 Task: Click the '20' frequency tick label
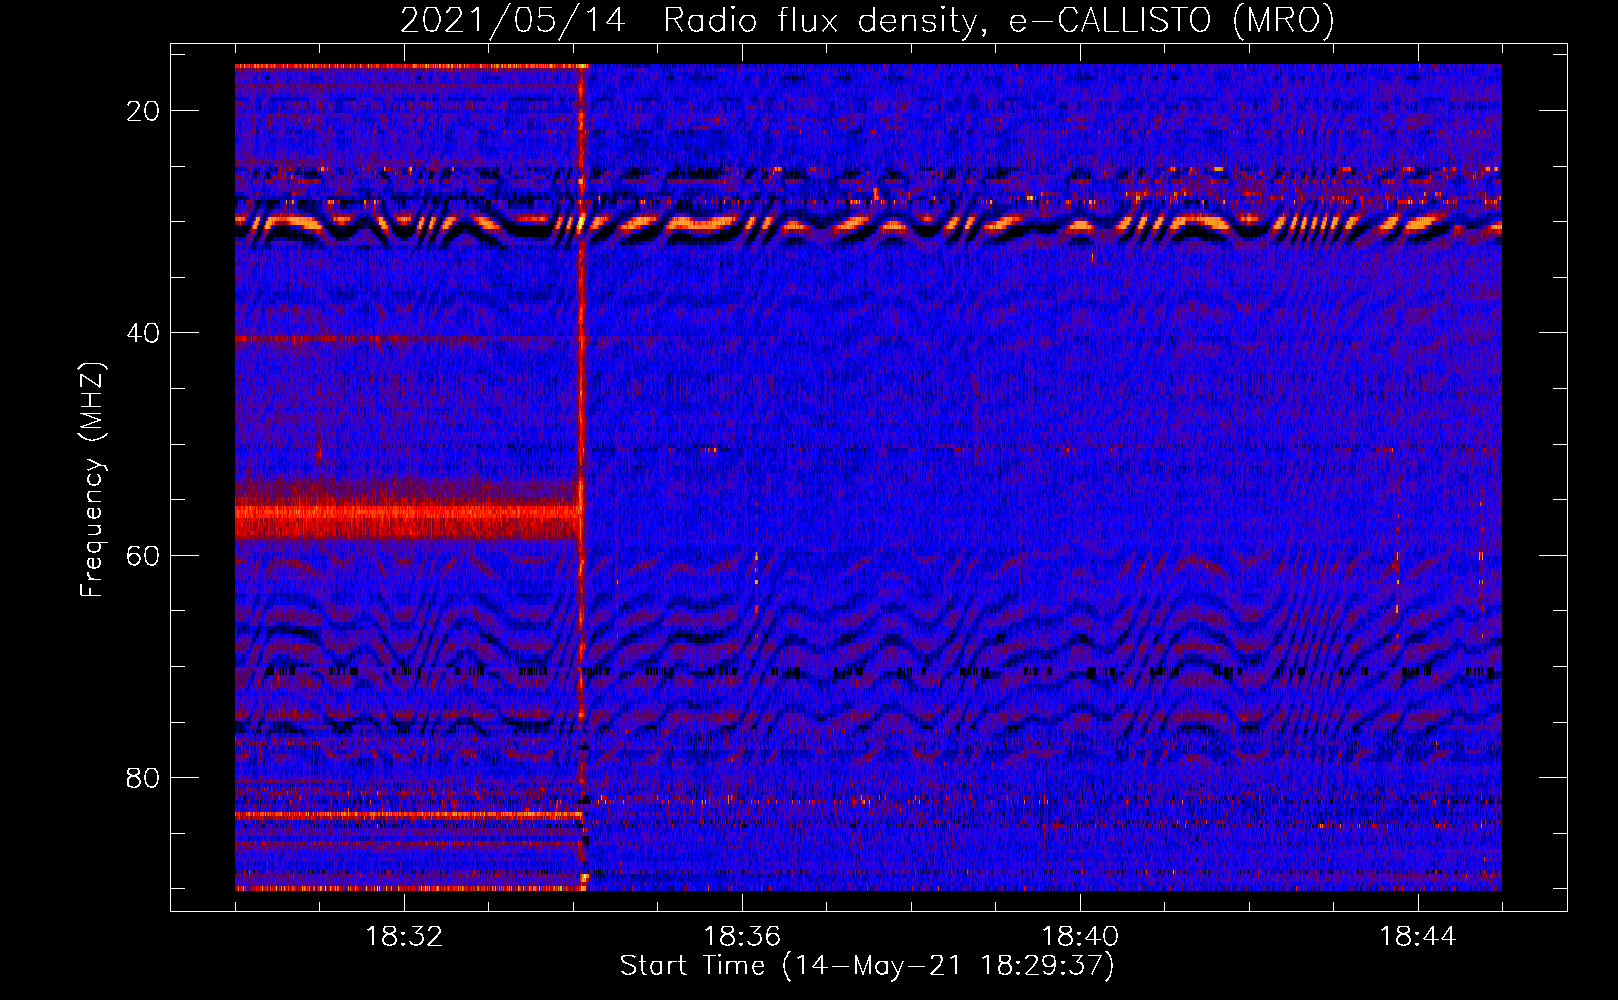click(144, 111)
